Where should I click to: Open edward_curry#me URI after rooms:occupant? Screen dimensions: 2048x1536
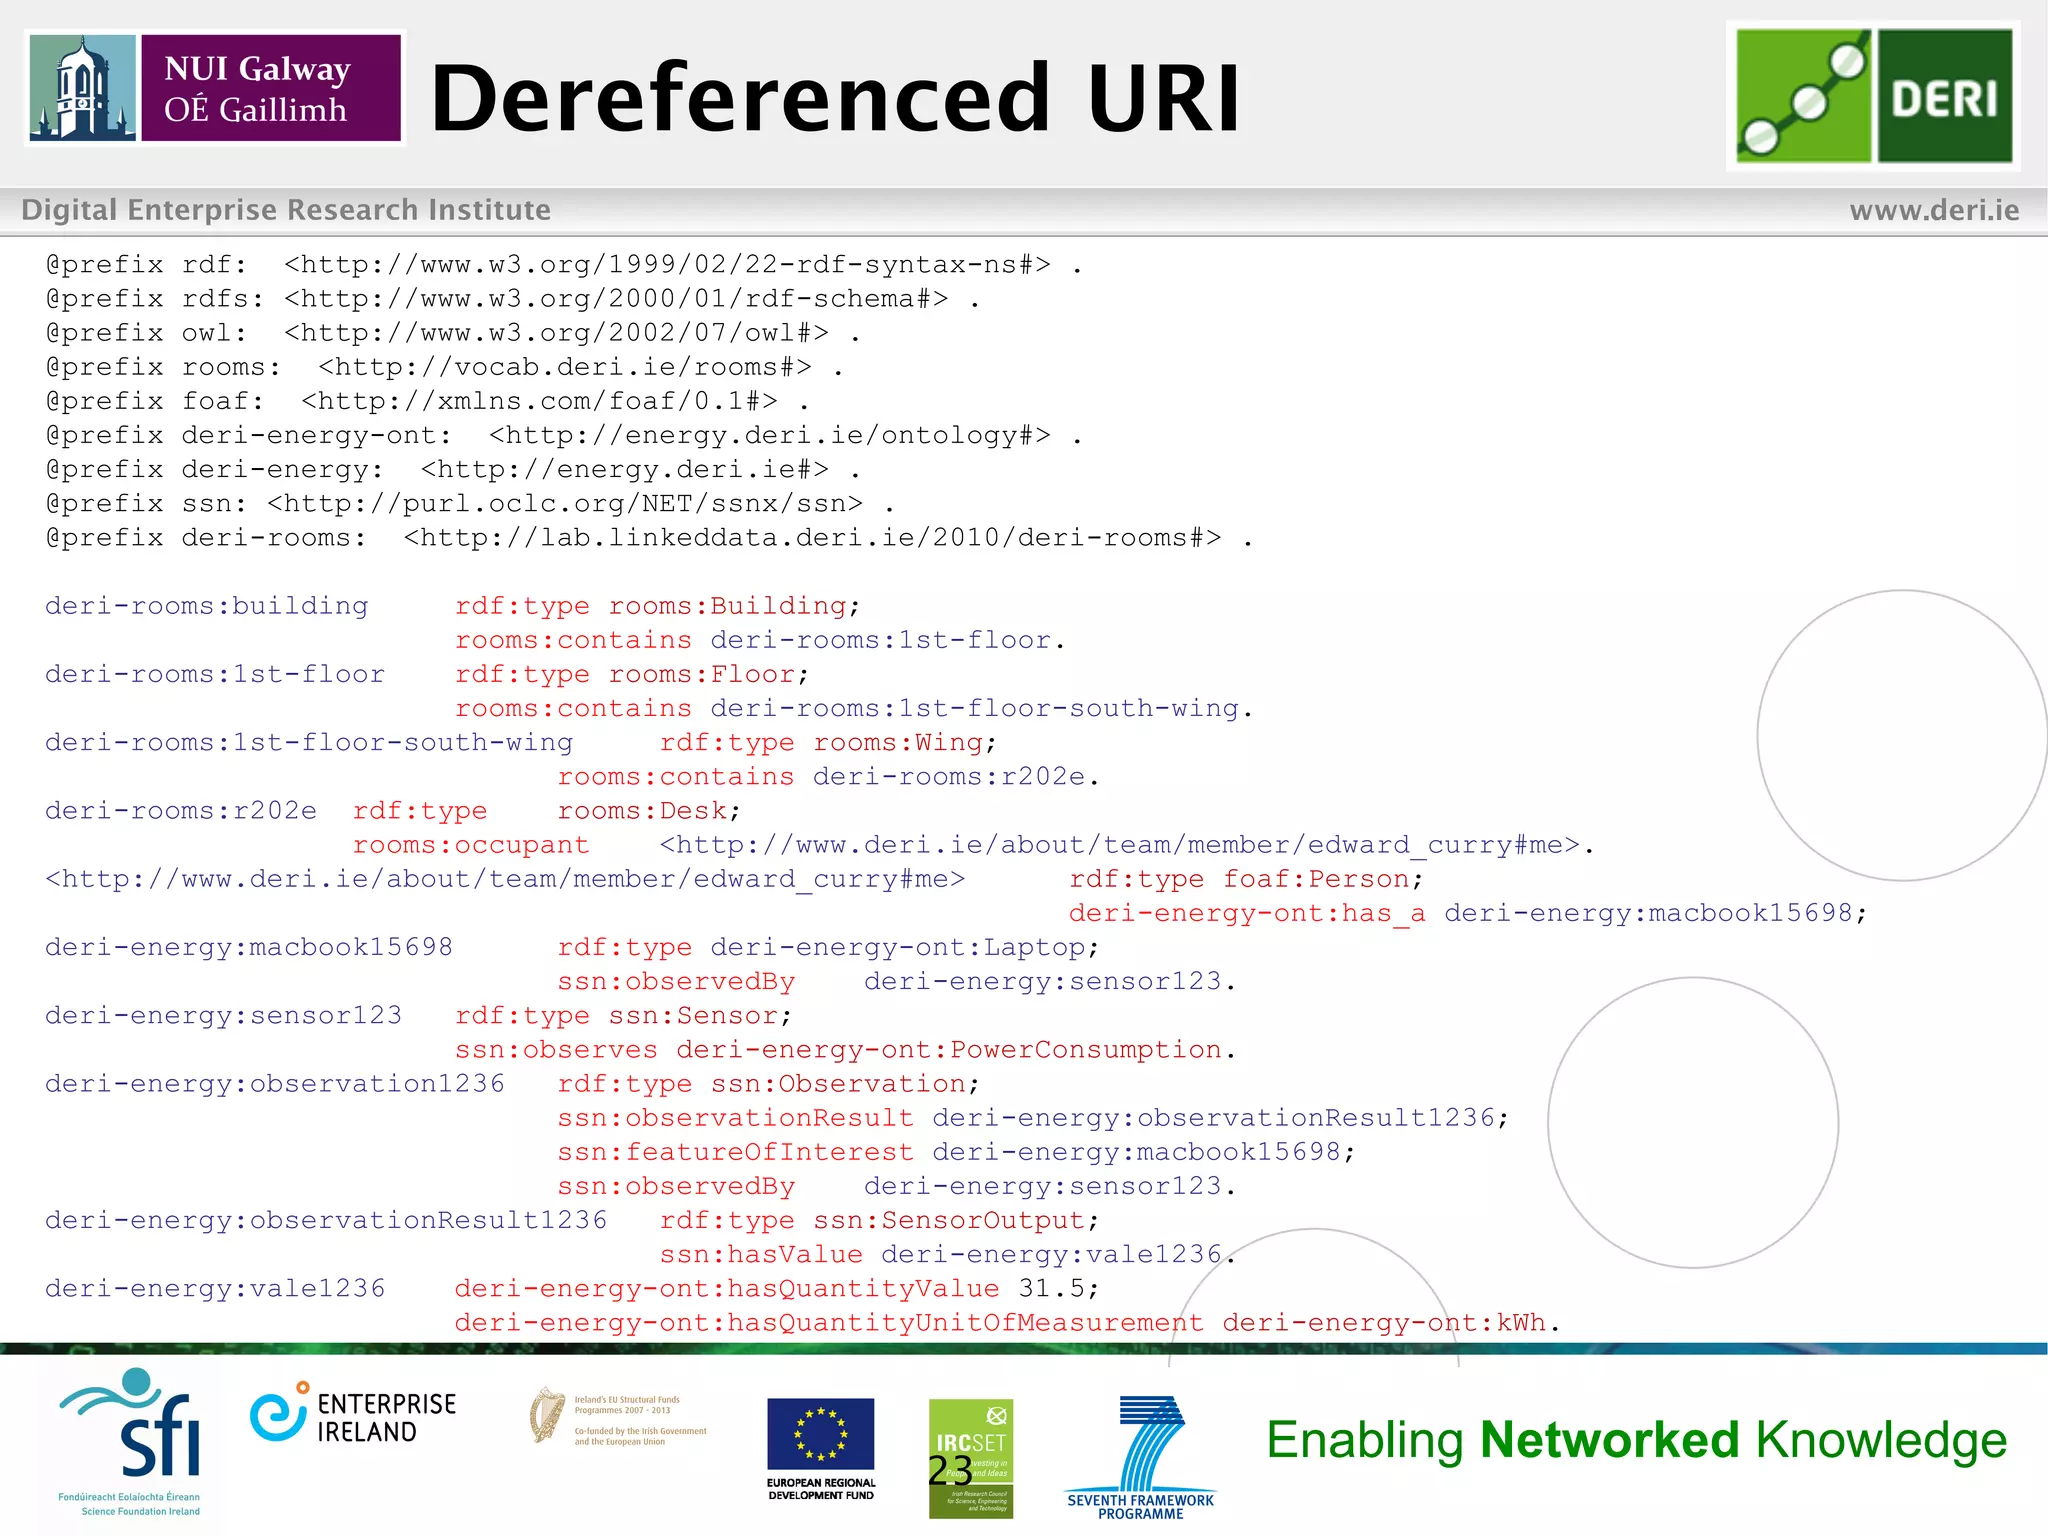(1120, 845)
